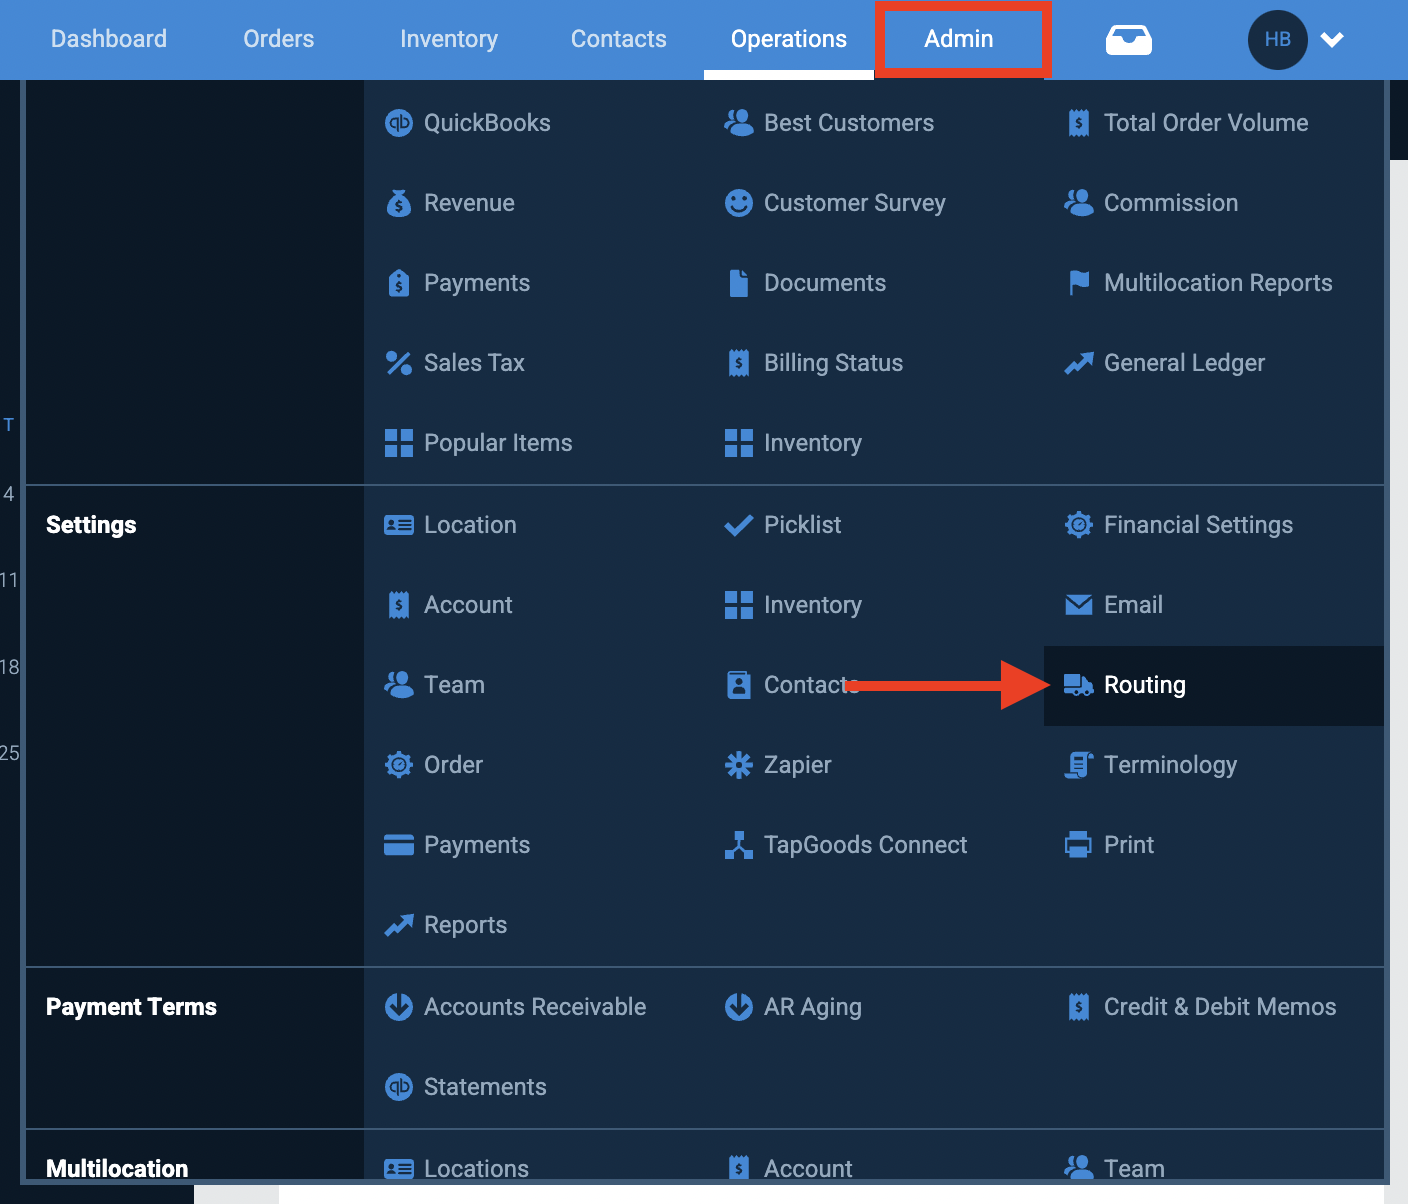Image resolution: width=1408 pixels, height=1204 pixels.
Task: Open Accounts Receivable under Payment Terms
Action: [535, 1007]
